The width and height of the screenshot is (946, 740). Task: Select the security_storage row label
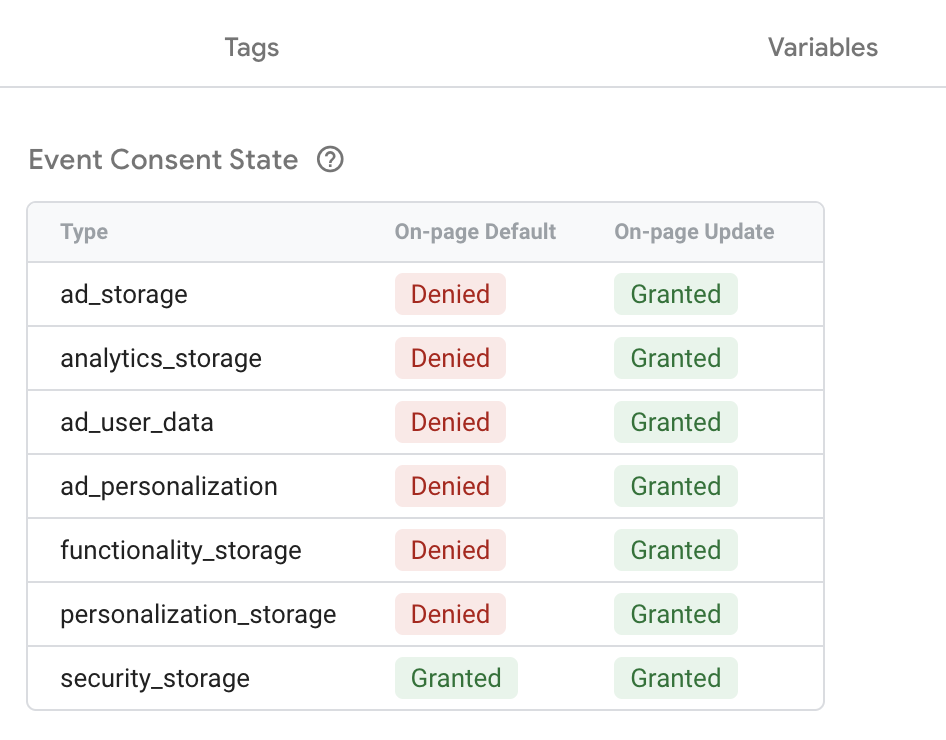click(x=155, y=678)
